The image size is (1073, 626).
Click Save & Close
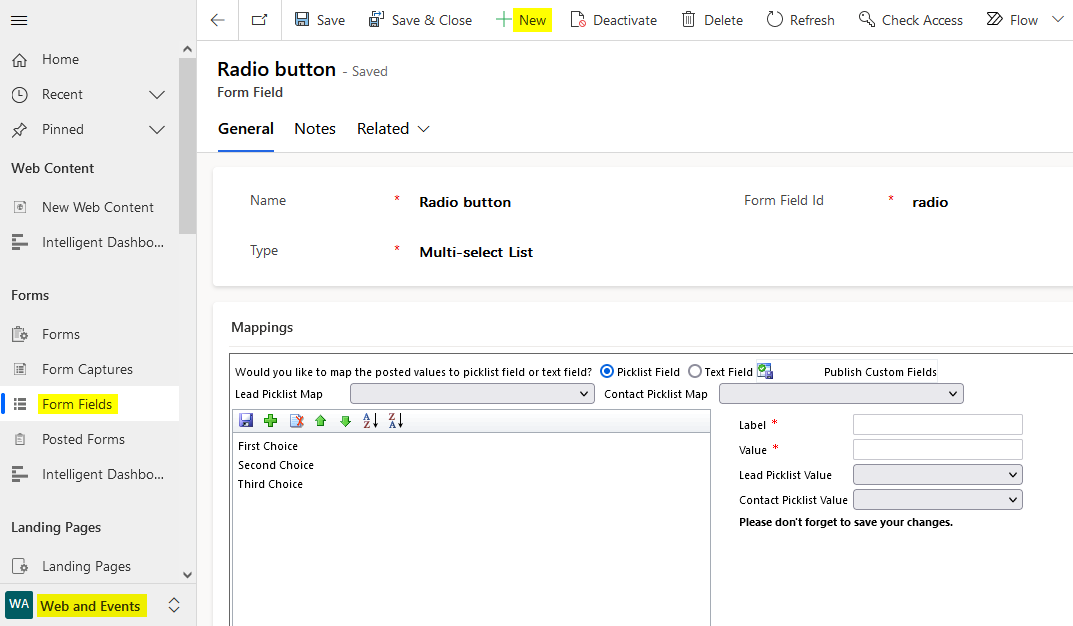(x=419, y=20)
